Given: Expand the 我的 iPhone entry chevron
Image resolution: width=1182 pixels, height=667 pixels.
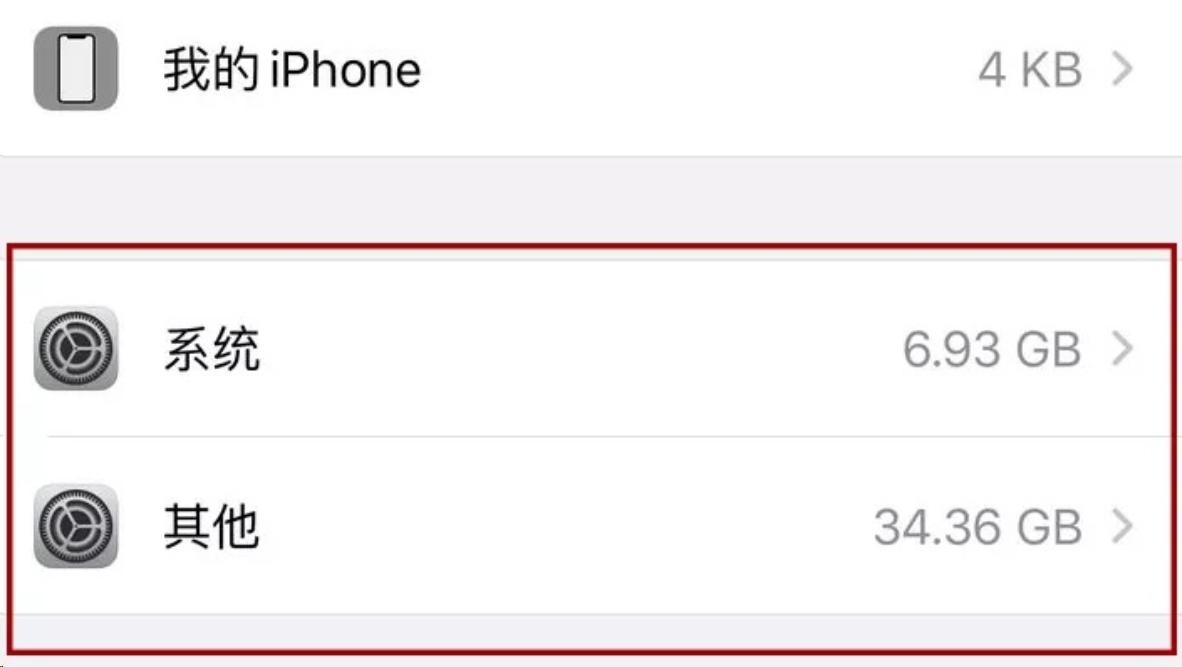Looking at the screenshot, I should point(1125,67).
